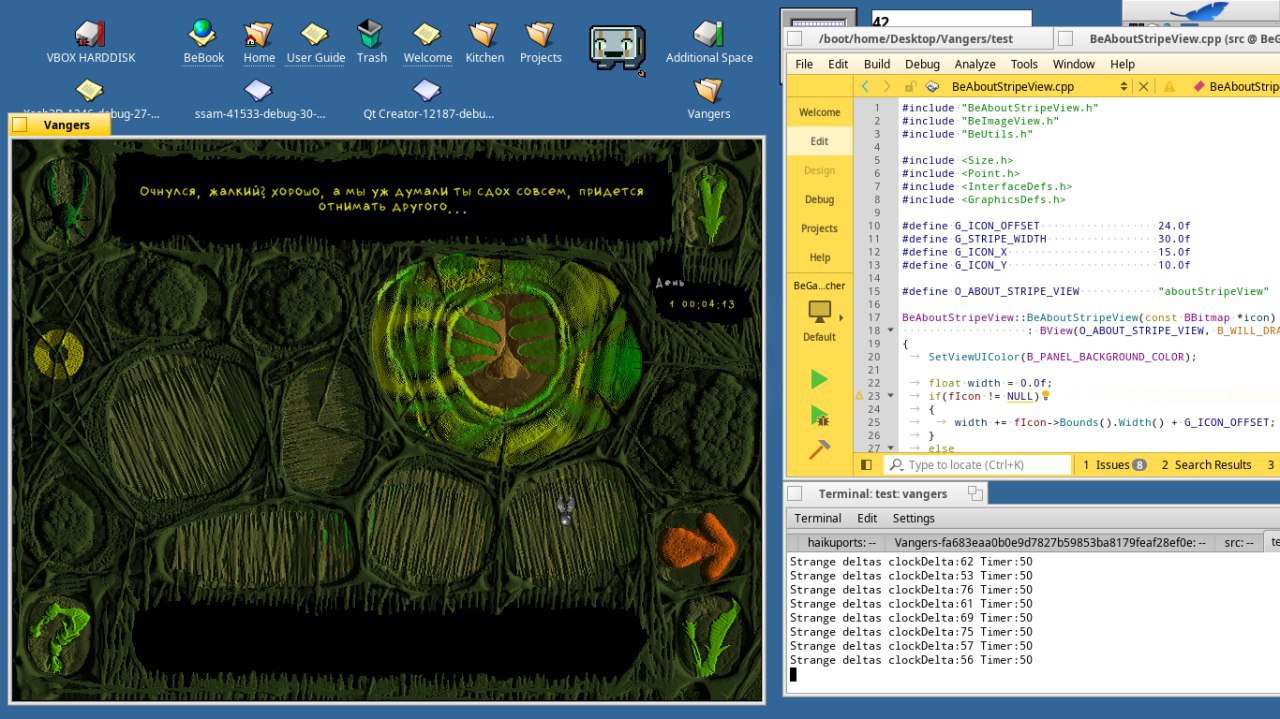The width and height of the screenshot is (1280, 719).
Task: Click the green Run button in Qt Creator
Action: point(819,379)
